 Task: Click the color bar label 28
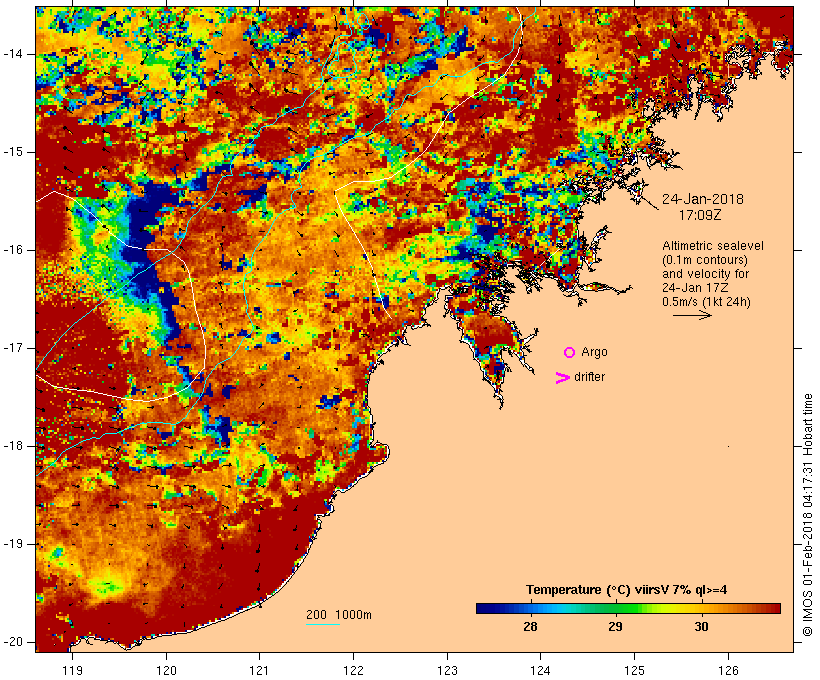click(x=530, y=626)
